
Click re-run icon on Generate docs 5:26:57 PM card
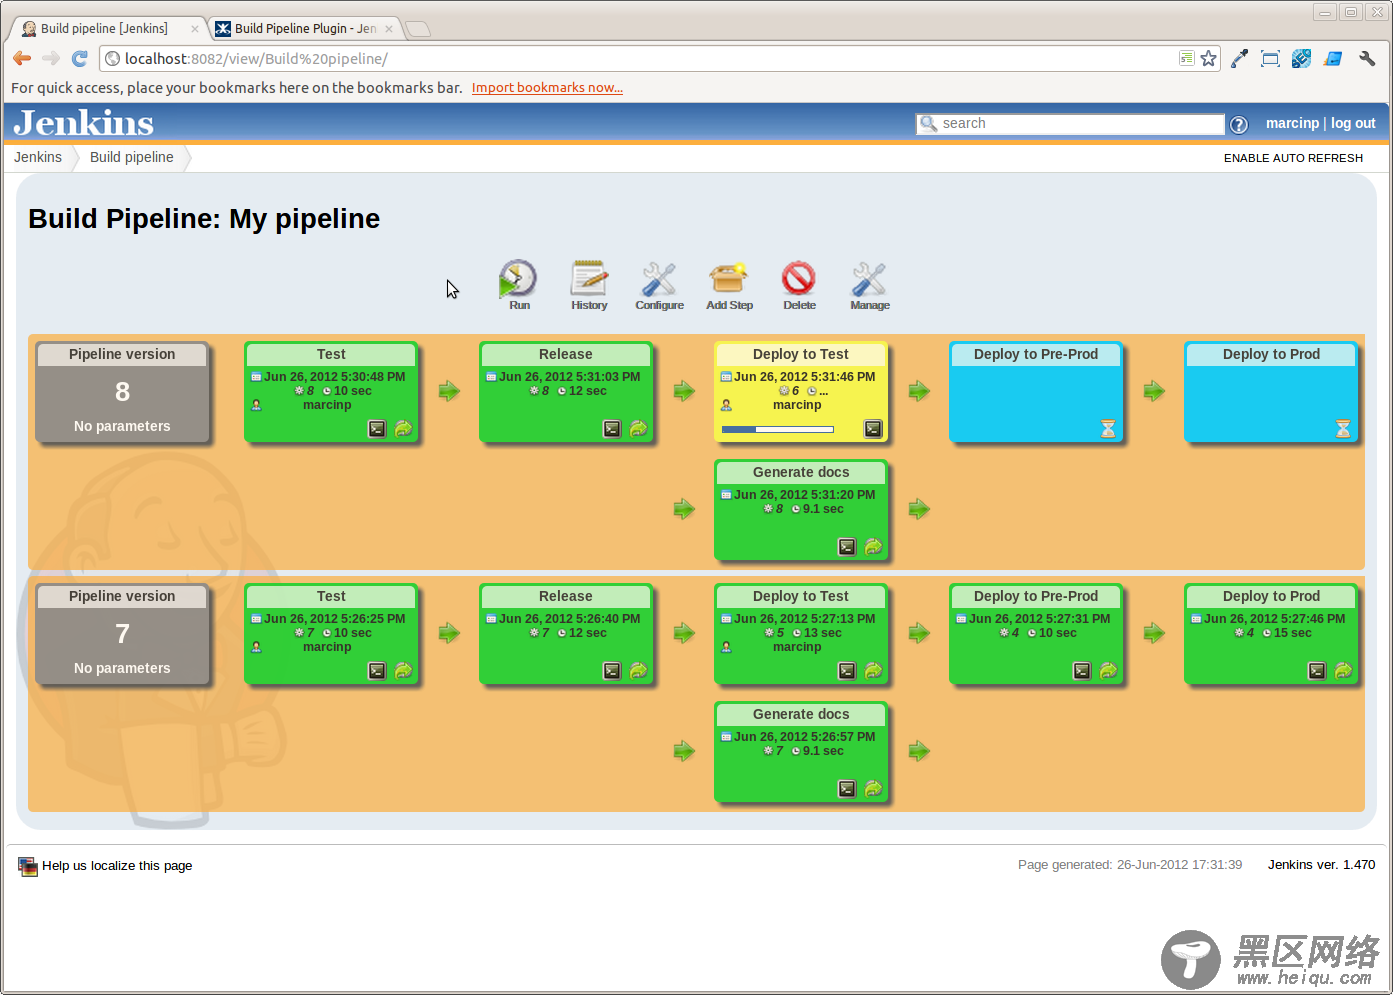873,789
